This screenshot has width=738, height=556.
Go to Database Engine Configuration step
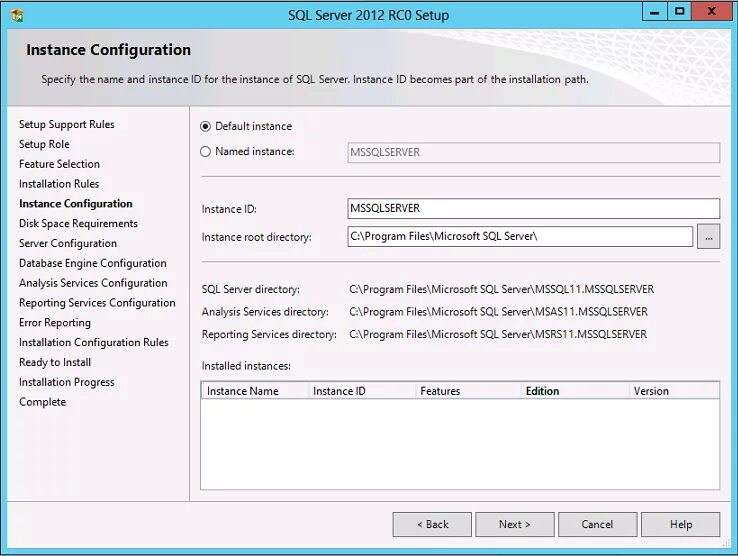[x=93, y=263]
